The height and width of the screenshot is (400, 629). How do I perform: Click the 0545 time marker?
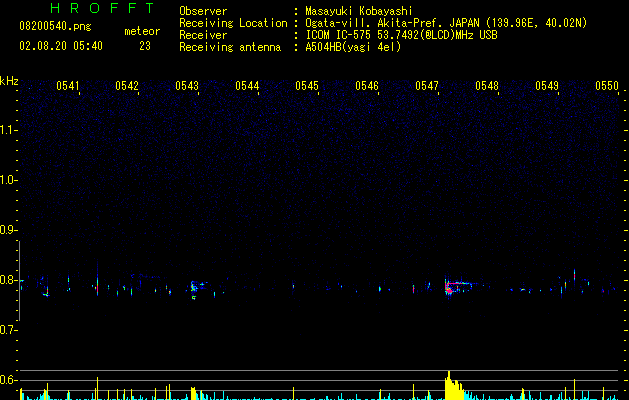pyautogui.click(x=307, y=86)
